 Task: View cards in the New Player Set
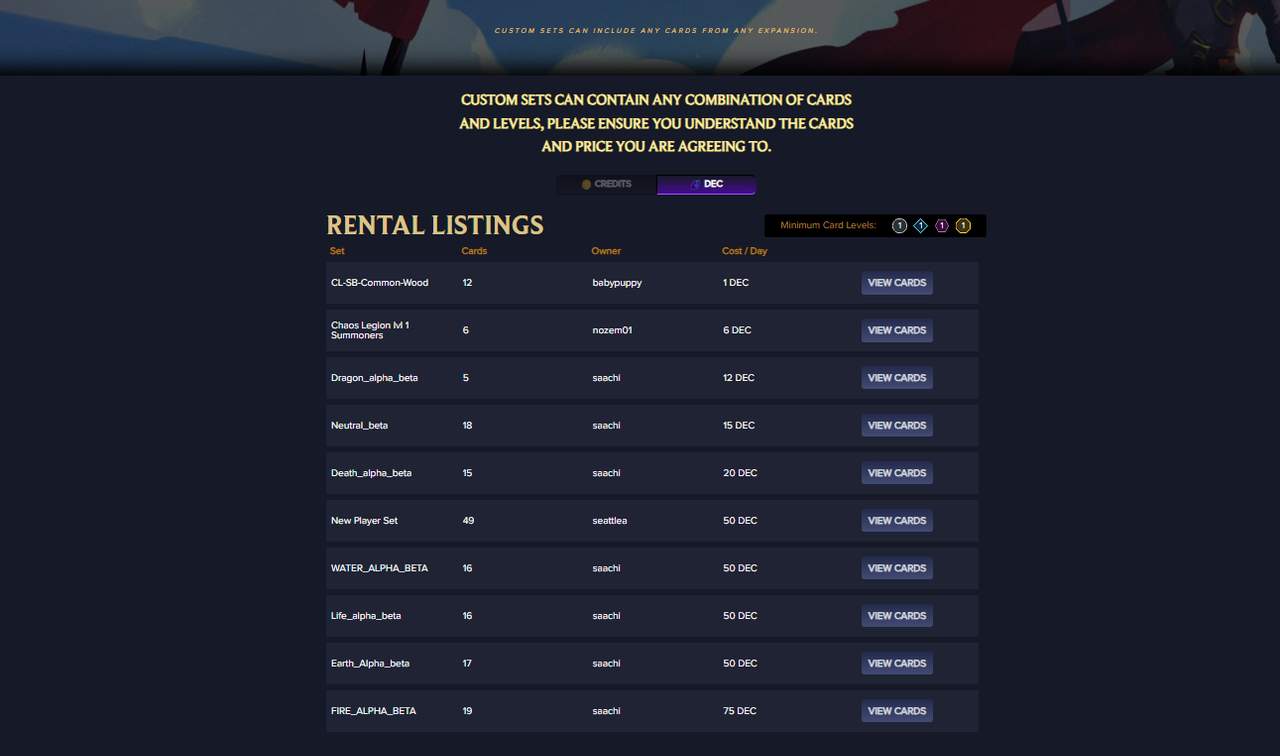(x=896, y=521)
